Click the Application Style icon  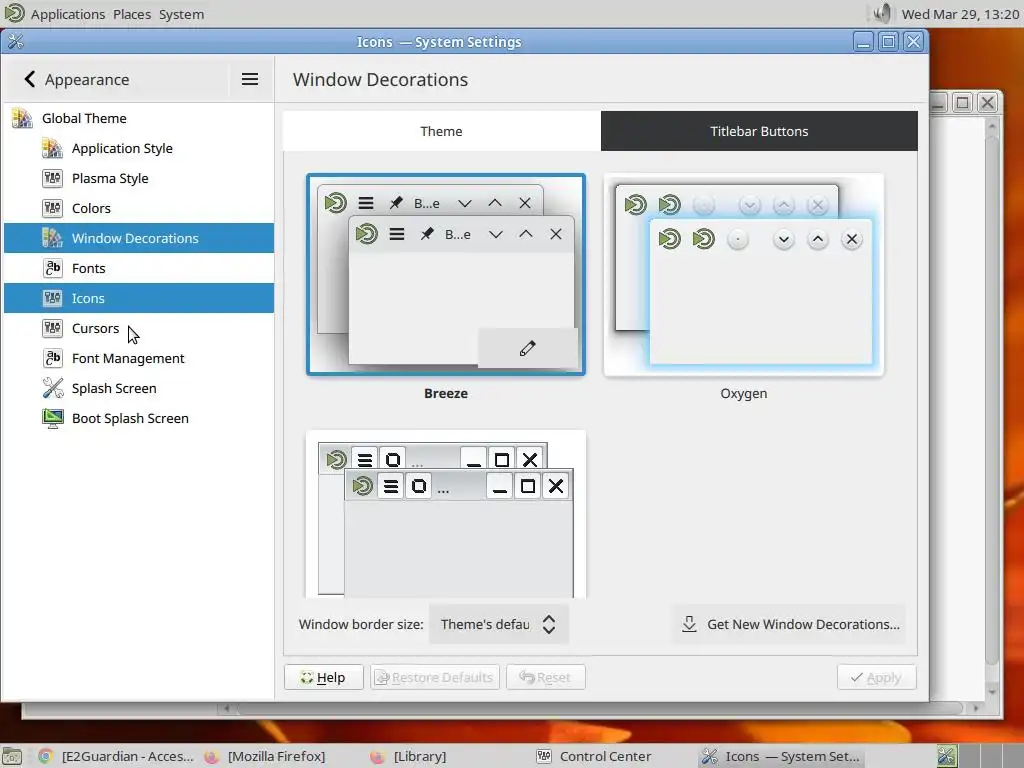52,148
